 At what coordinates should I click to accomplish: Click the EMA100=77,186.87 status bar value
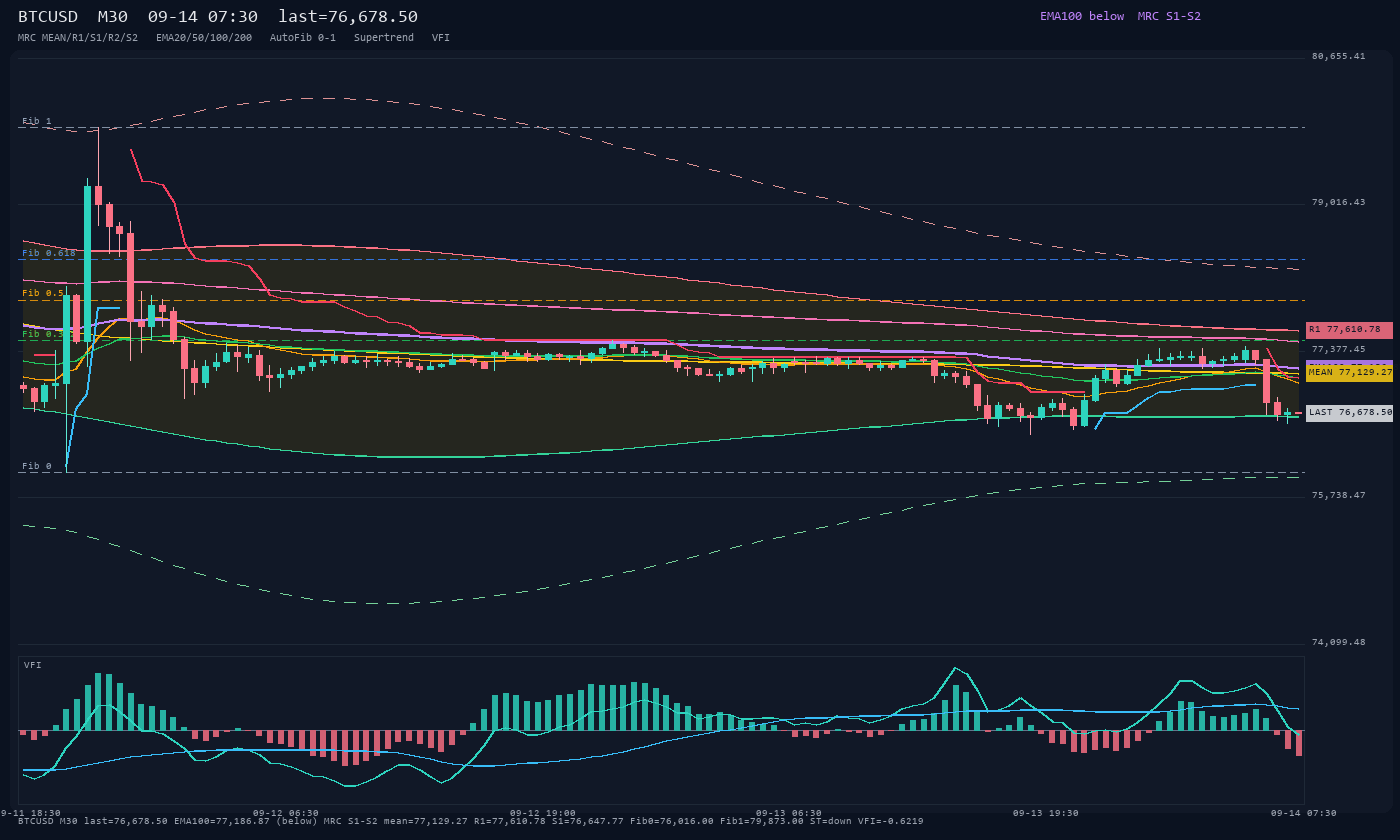click(x=222, y=821)
